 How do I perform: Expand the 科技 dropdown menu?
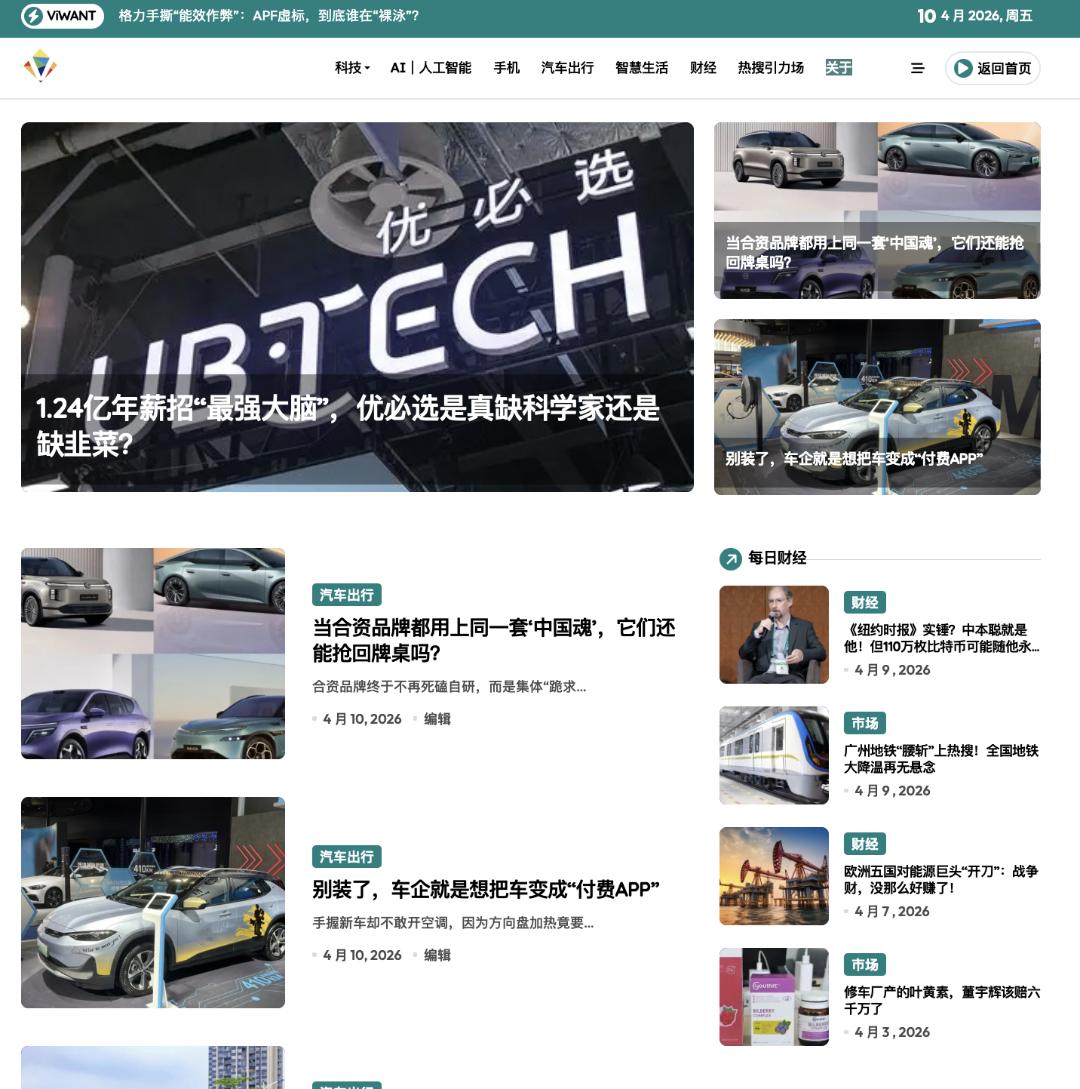click(x=352, y=68)
